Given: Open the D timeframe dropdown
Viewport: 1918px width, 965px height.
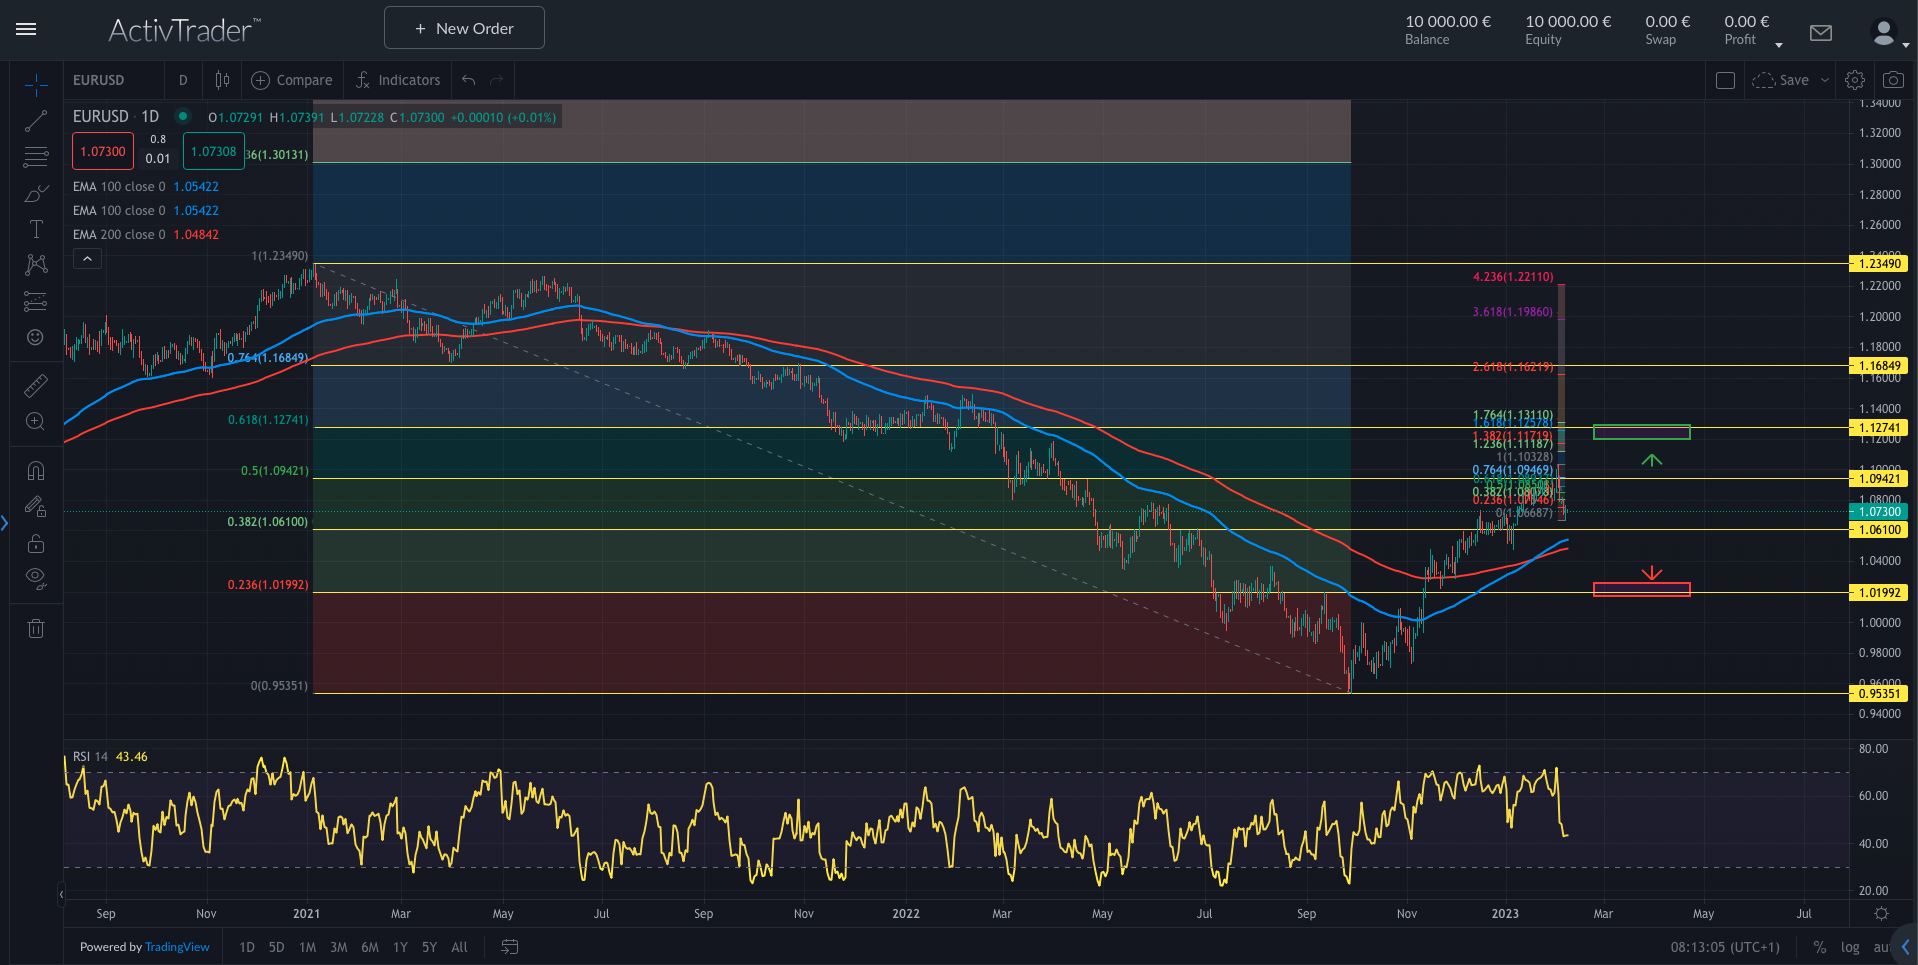Looking at the screenshot, I should 183,80.
